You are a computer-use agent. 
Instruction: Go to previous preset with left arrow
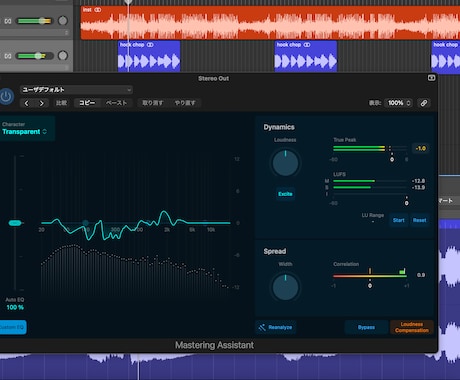27,103
